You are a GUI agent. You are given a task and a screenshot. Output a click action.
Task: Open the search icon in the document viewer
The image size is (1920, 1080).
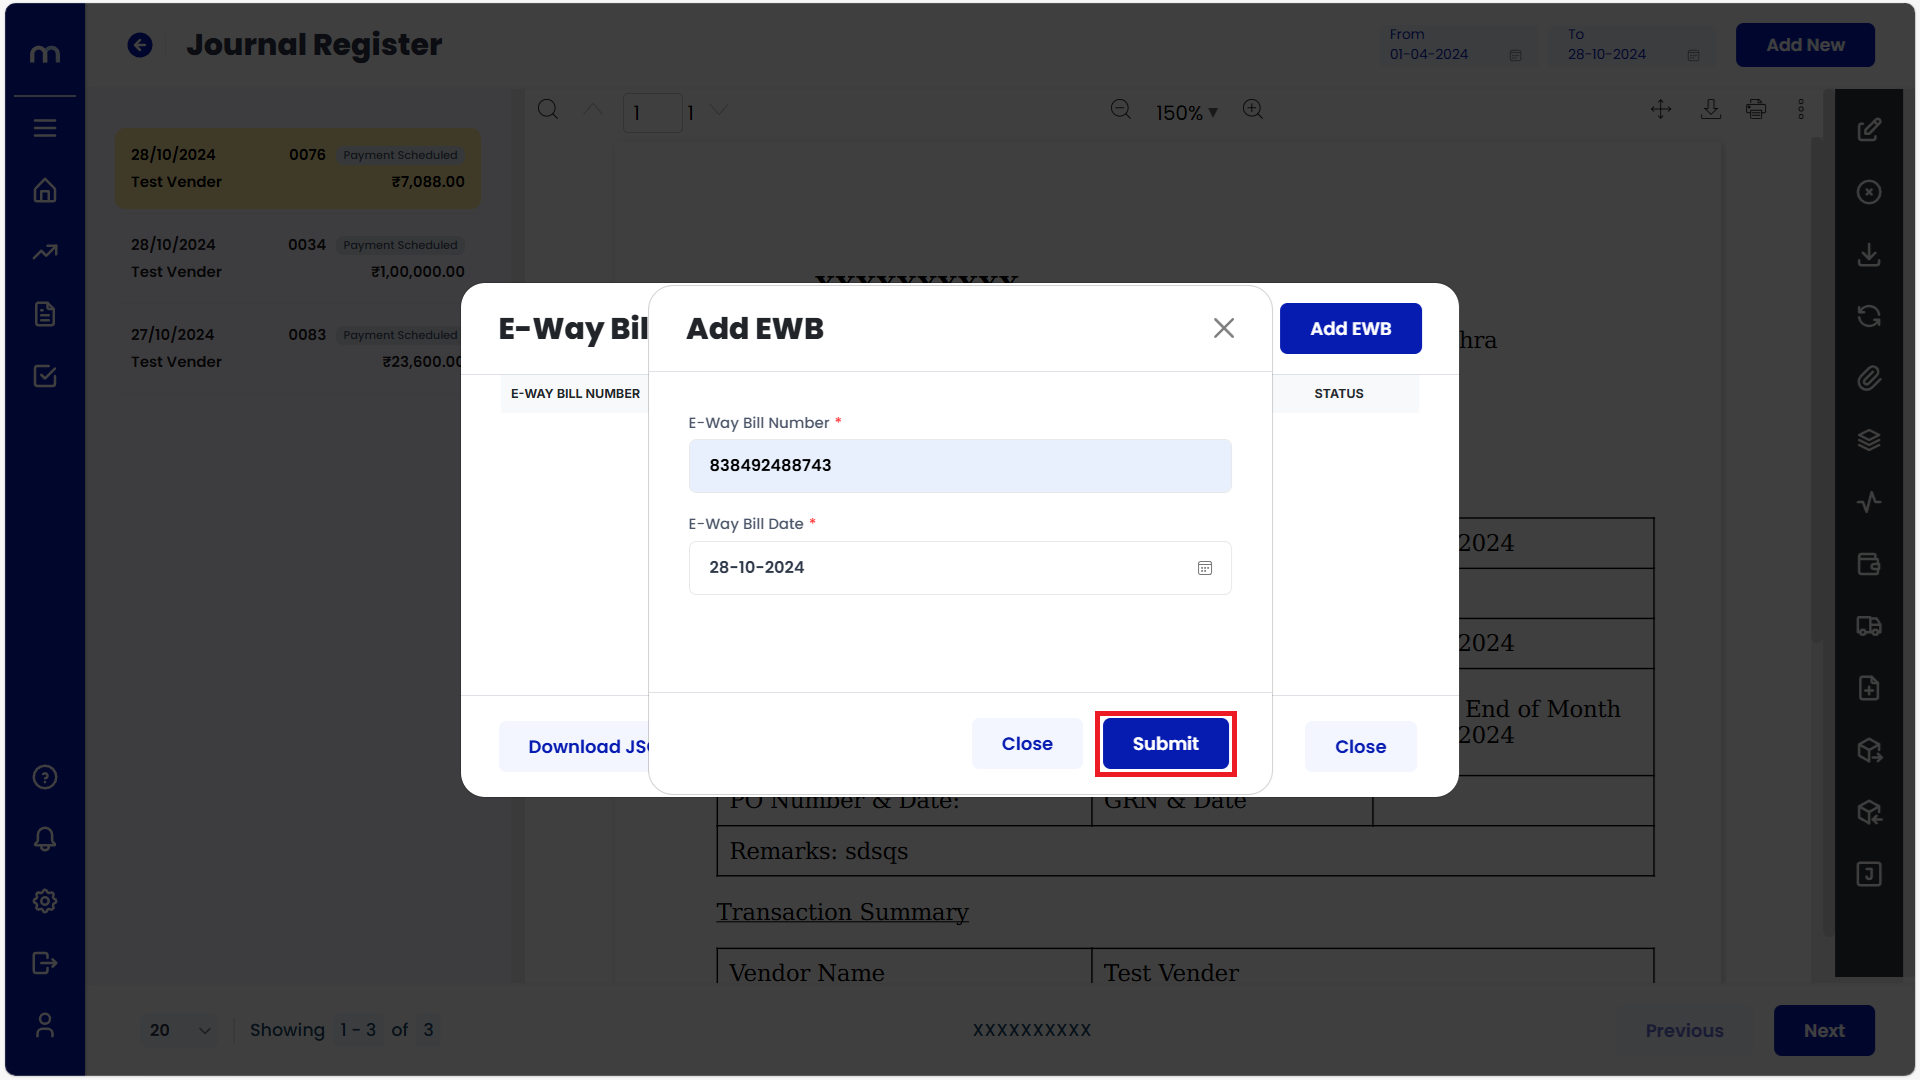coord(548,109)
